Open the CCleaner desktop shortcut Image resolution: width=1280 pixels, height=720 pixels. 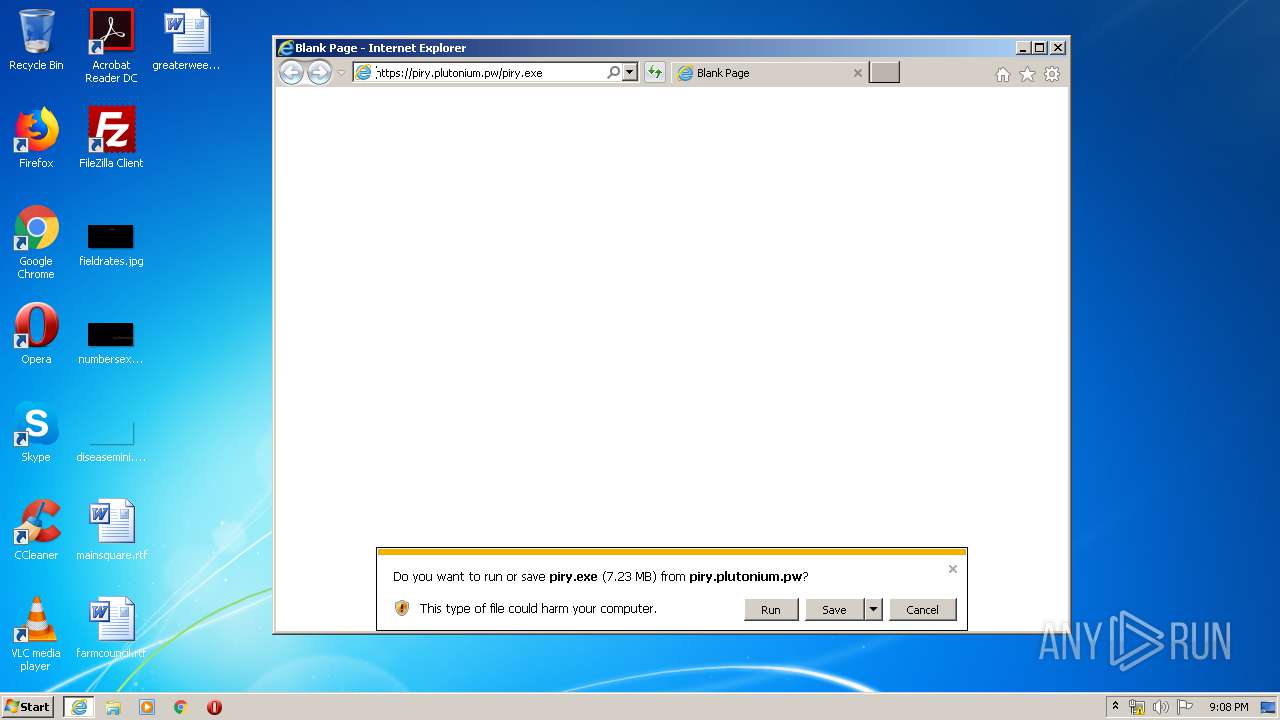tap(36, 530)
